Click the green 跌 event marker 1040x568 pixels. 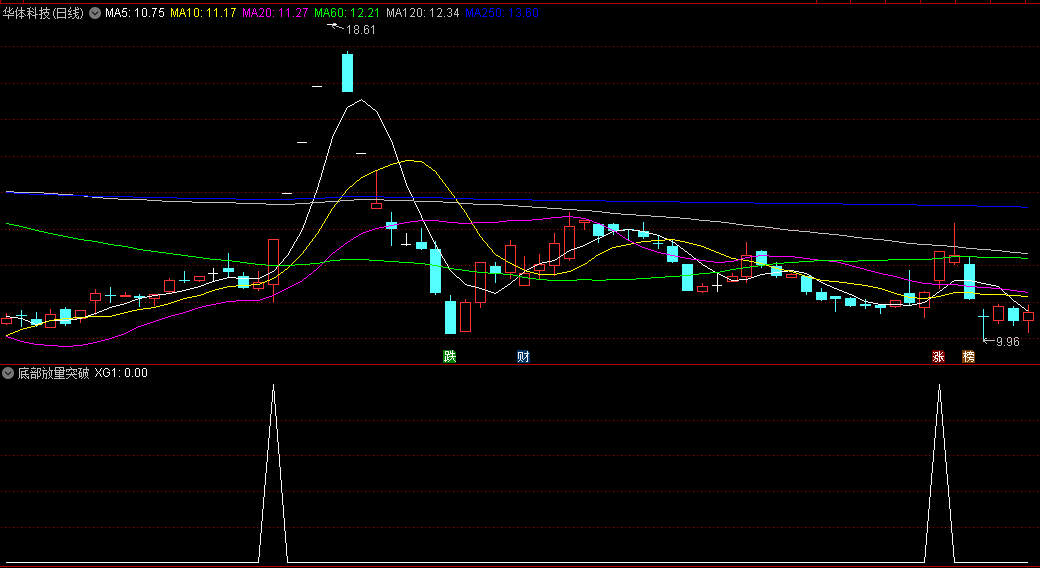450,357
